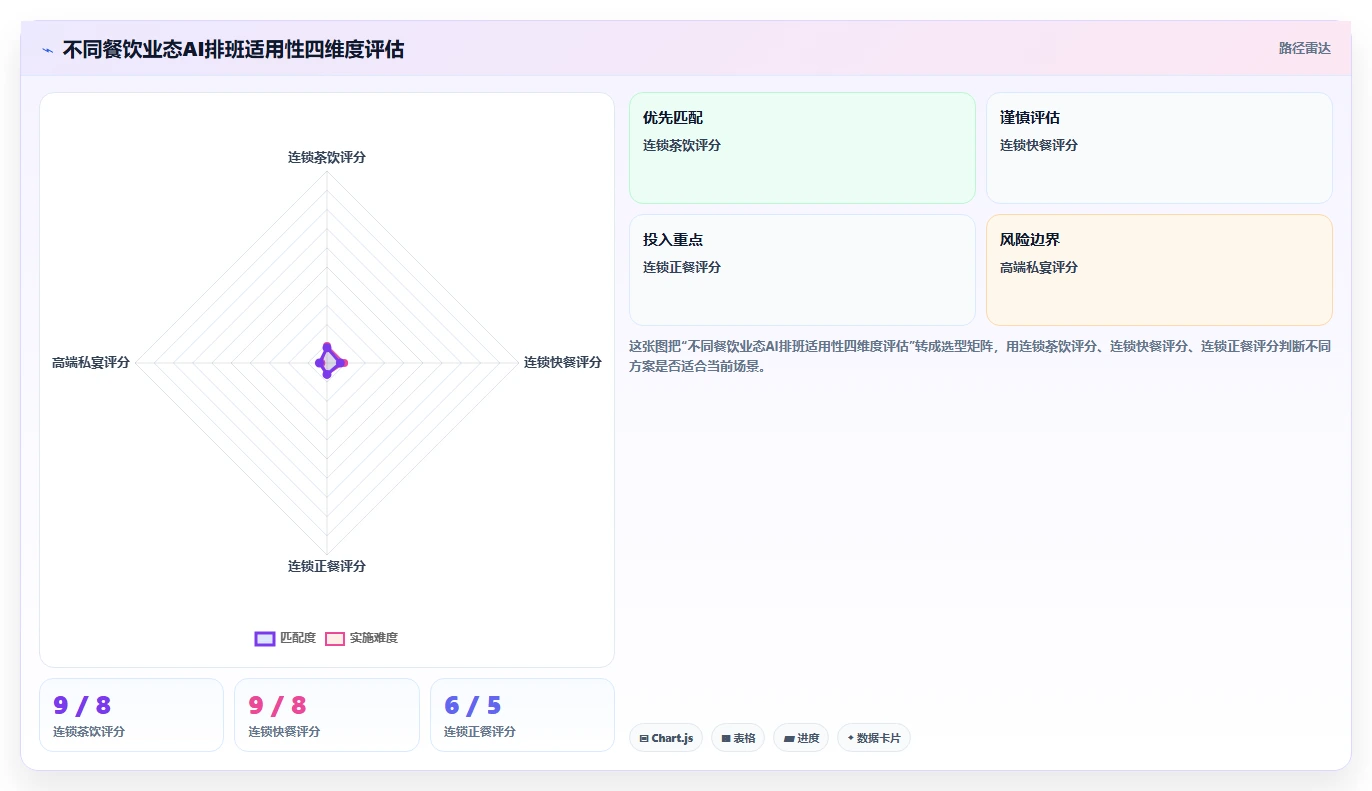Click the 连锁茶饮评分 radar axis label
Screen dimensions: 1372x791
[327, 157]
